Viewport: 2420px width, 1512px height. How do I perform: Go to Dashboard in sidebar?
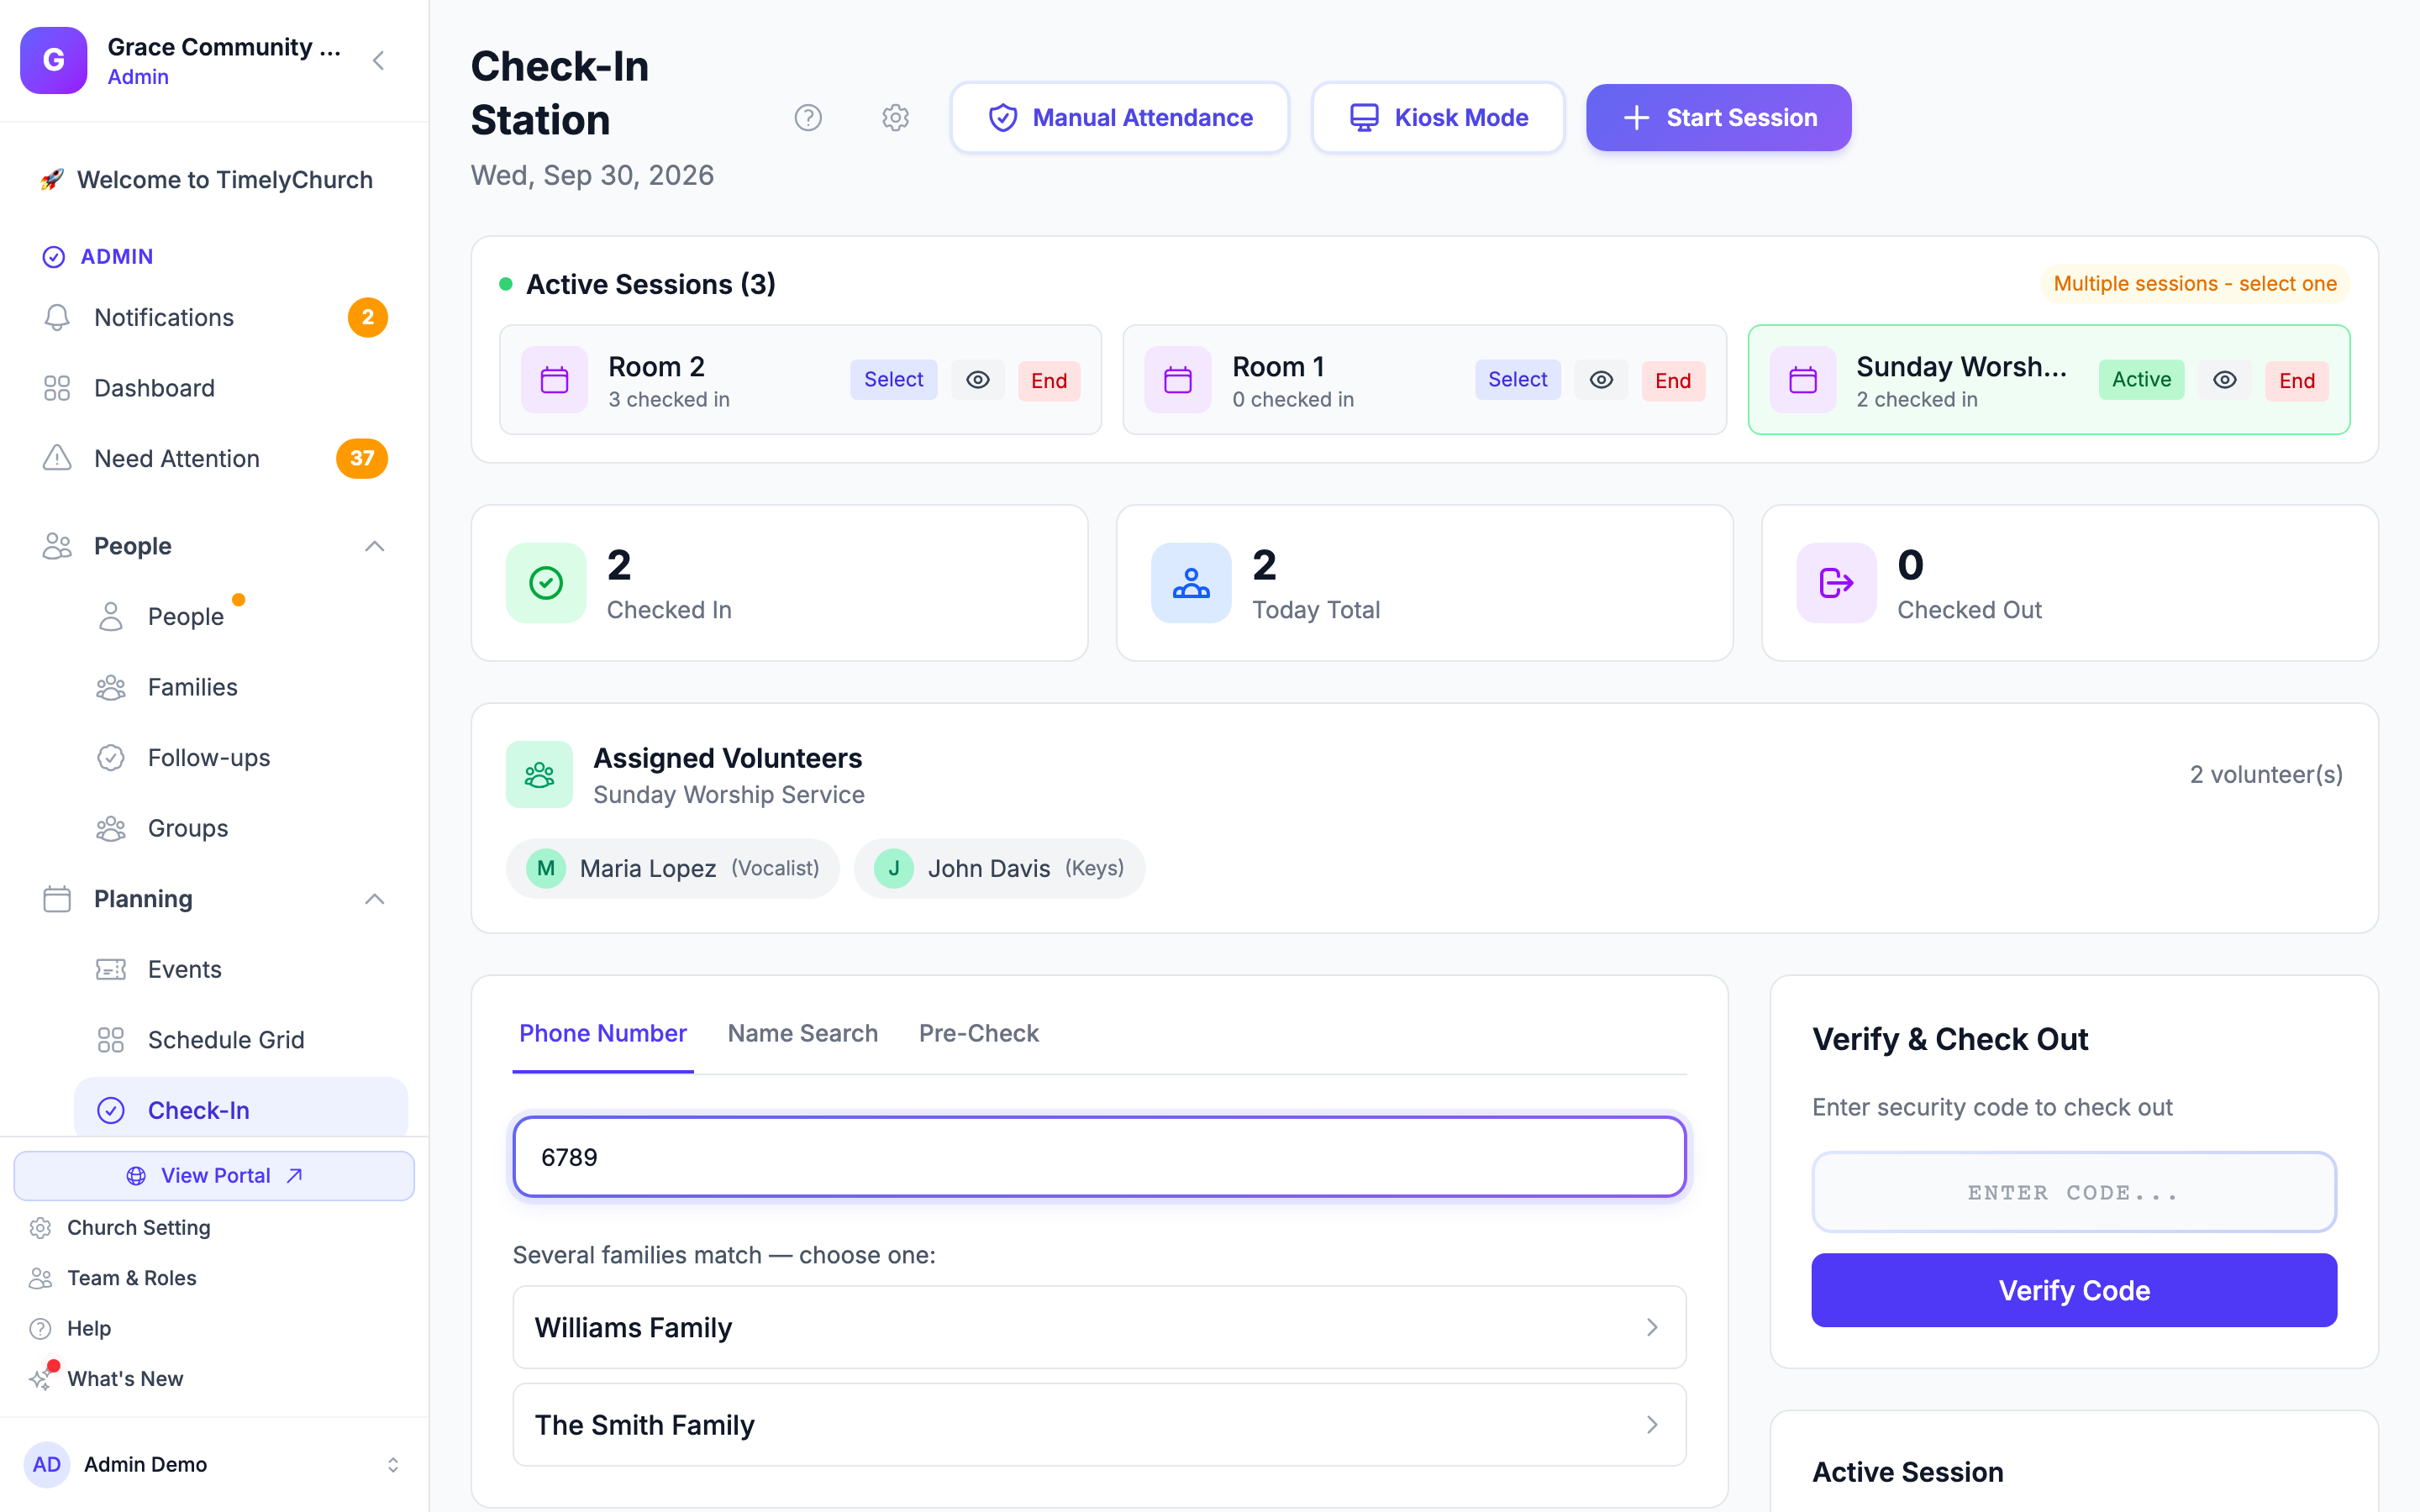[214, 388]
